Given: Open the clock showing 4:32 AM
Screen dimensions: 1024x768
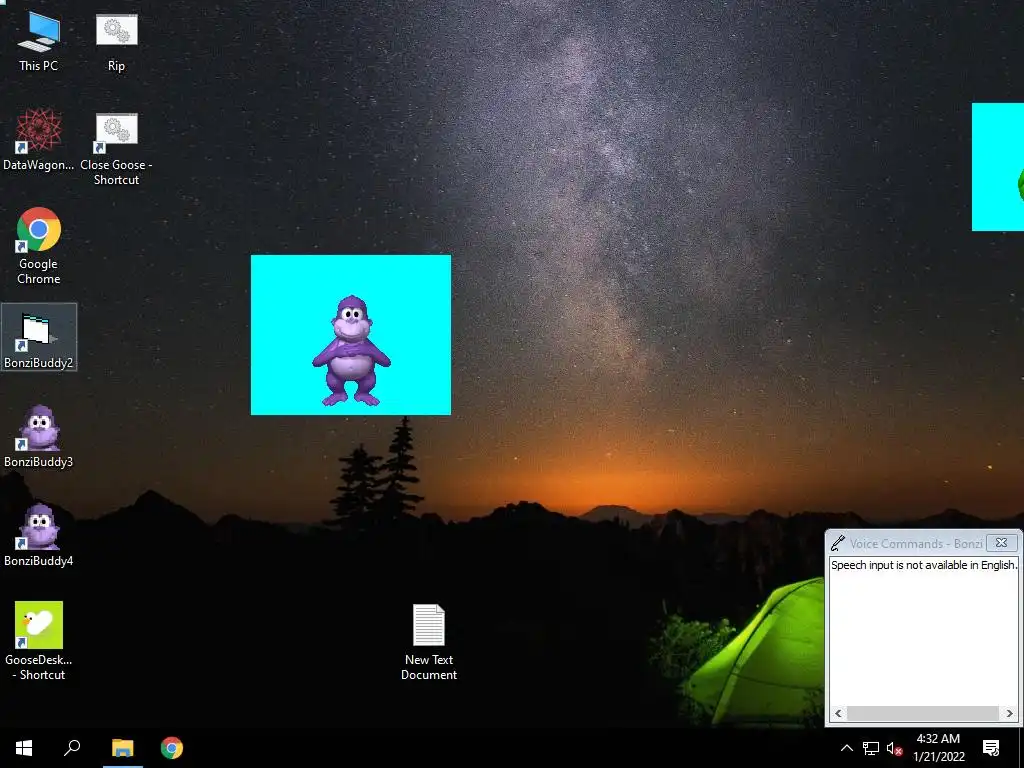Looking at the screenshot, I should point(938,748).
